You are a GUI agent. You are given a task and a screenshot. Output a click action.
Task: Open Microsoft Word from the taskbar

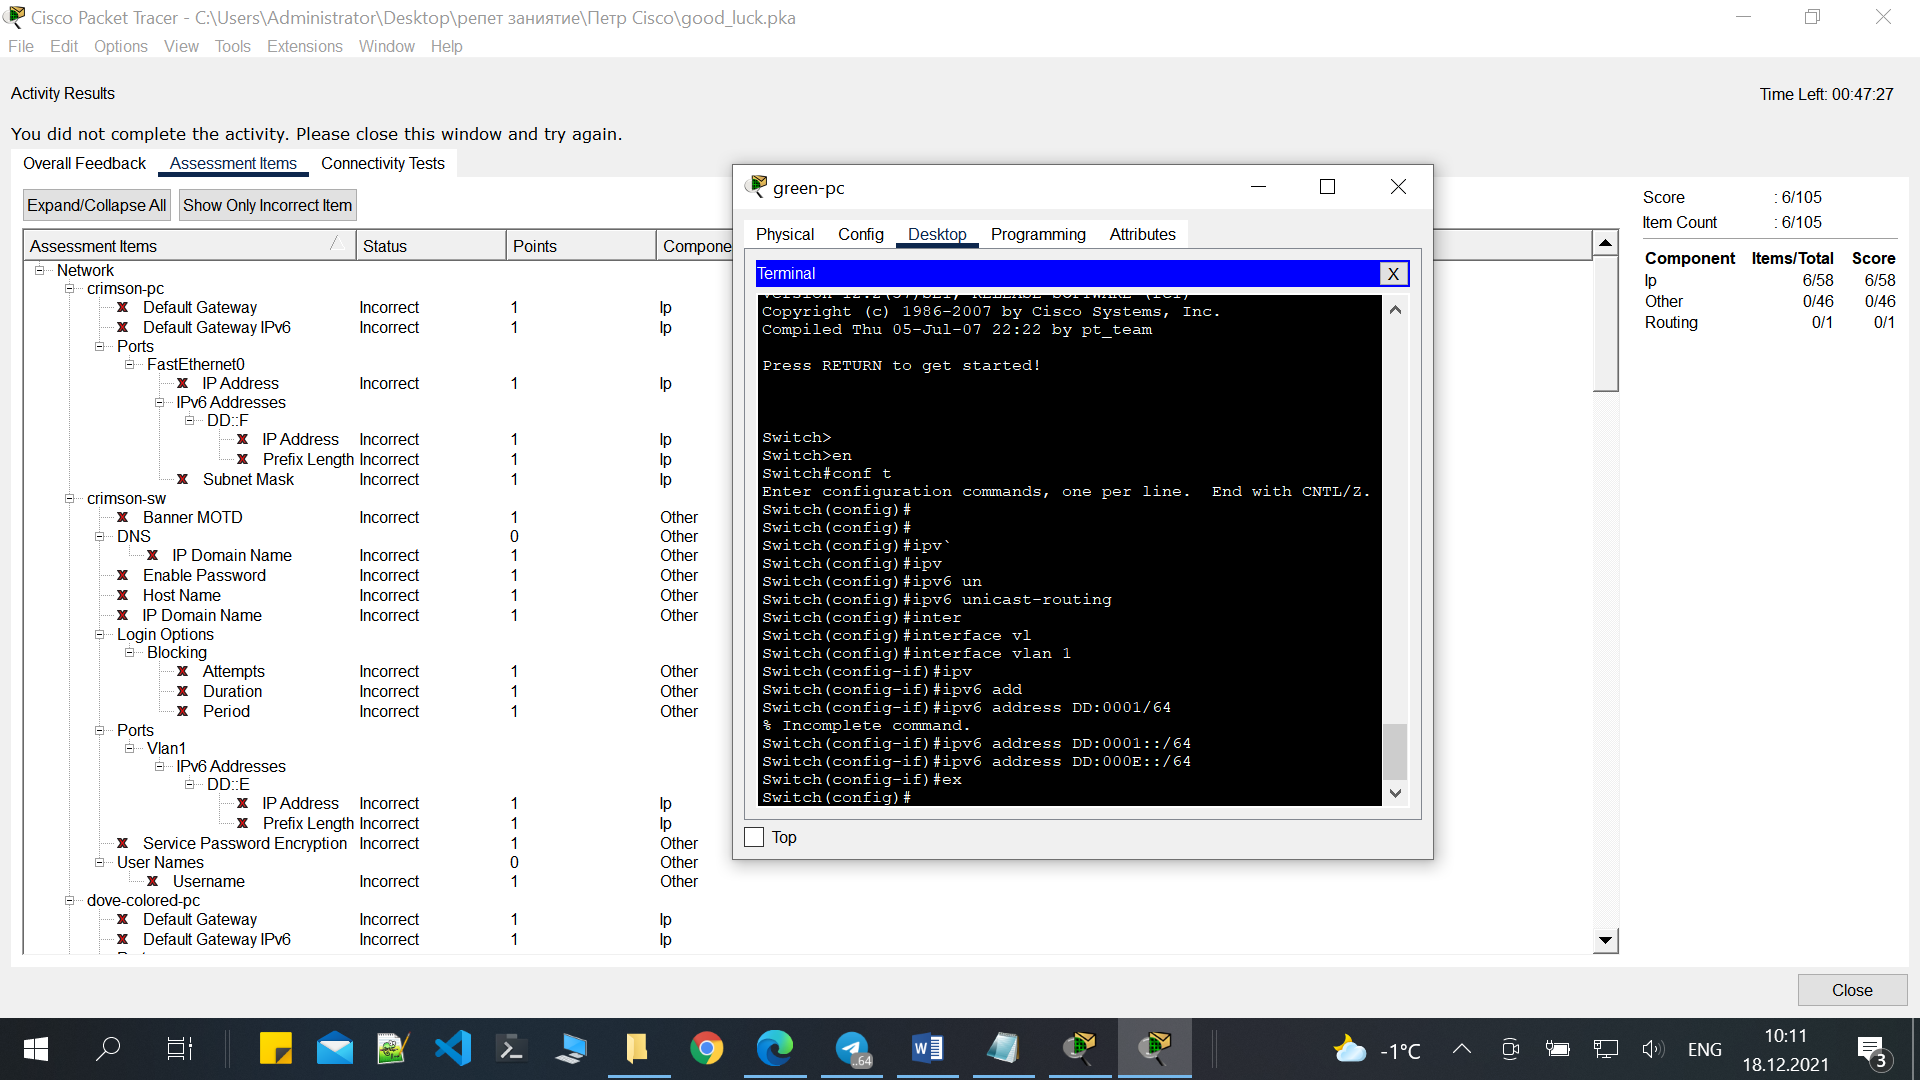[927, 1048]
